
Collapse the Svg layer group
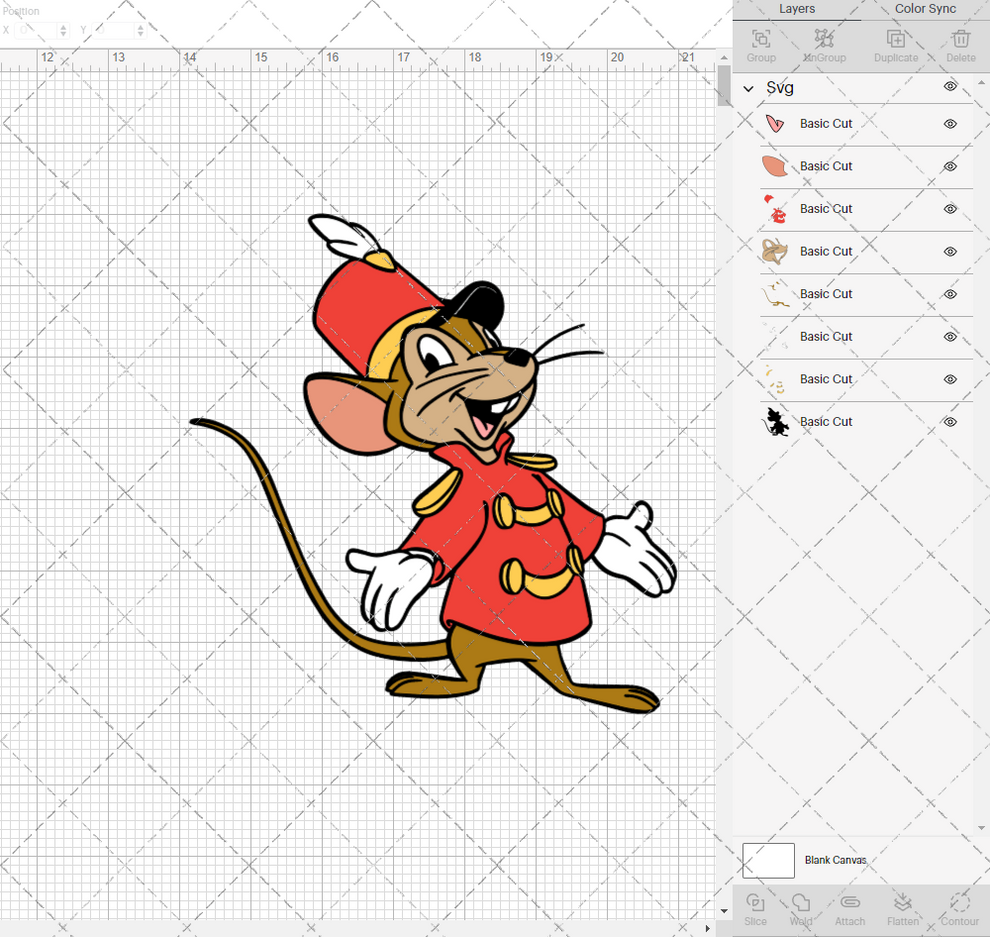coord(747,88)
